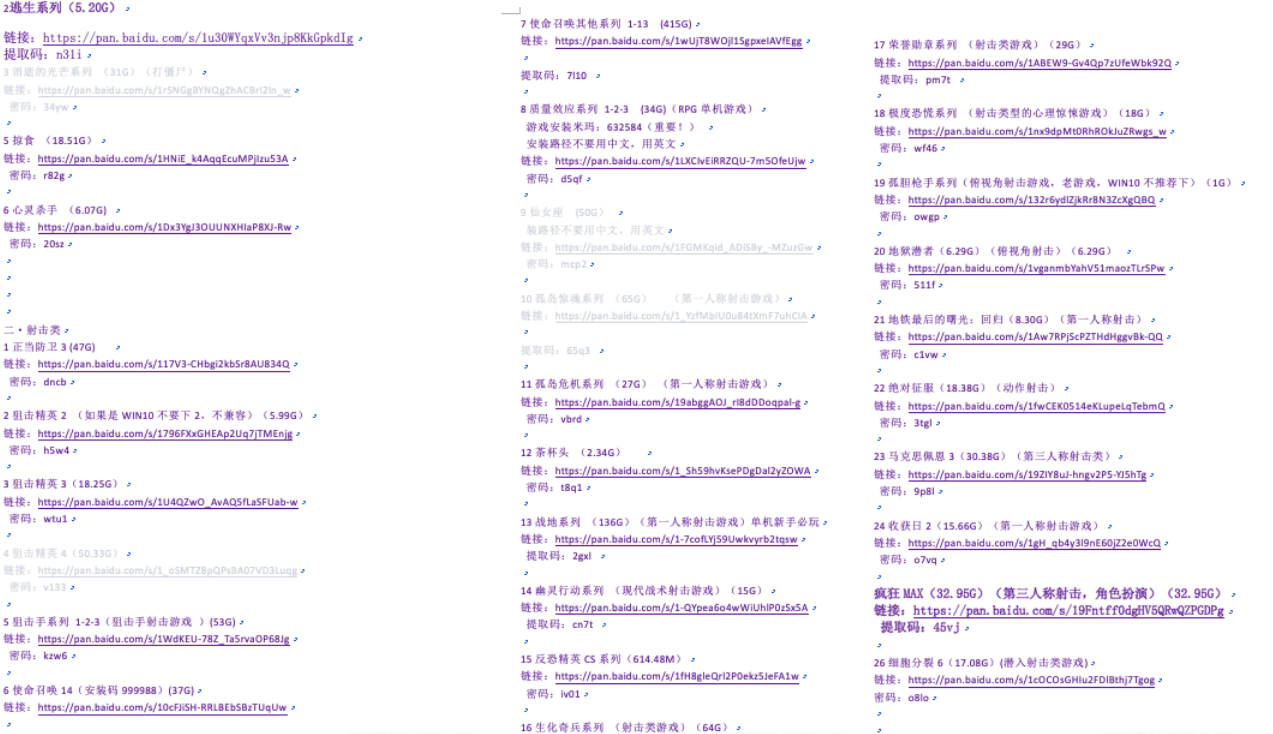Click the password t8q1 under 茶杯头
Image resolution: width=1273 pixels, height=734 pixels.
pyautogui.click(x=571, y=488)
